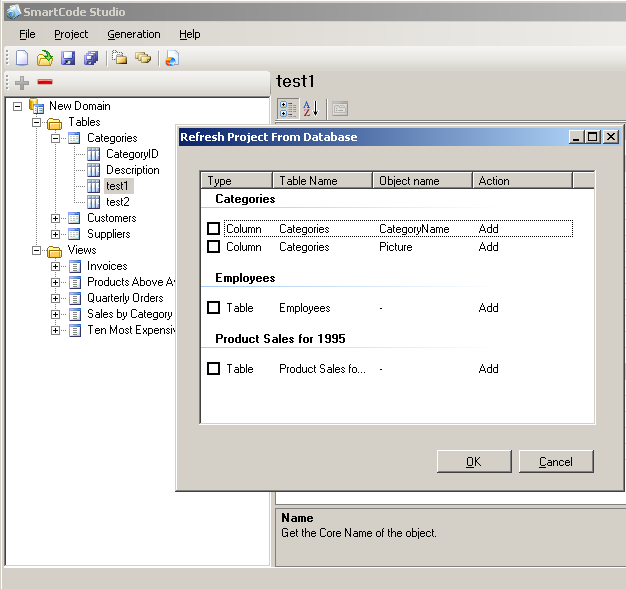Click the Action column header
626x589 pixels.
[523, 180]
